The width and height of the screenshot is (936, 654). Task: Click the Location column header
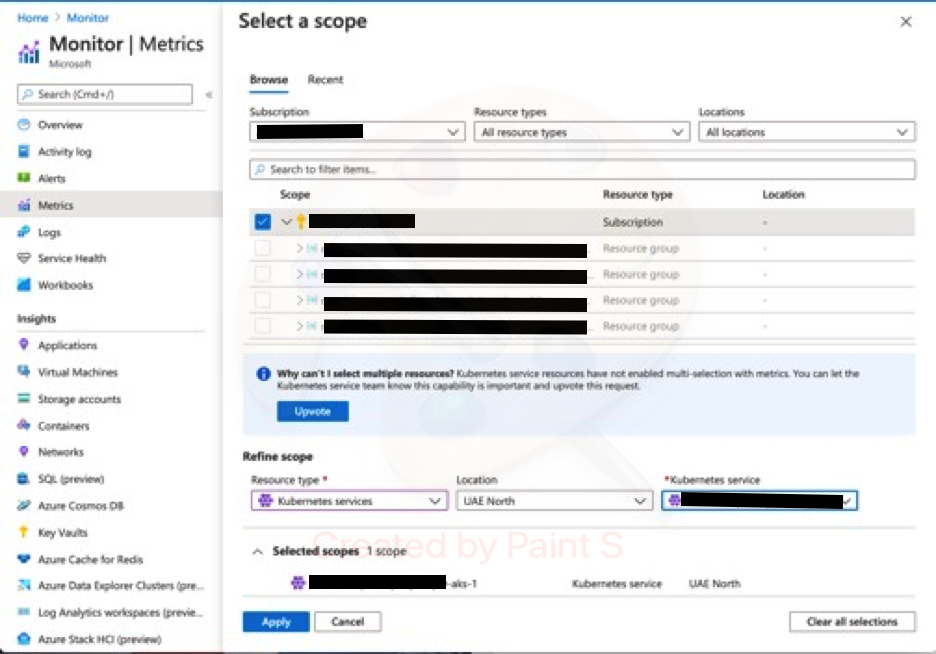tap(783, 195)
